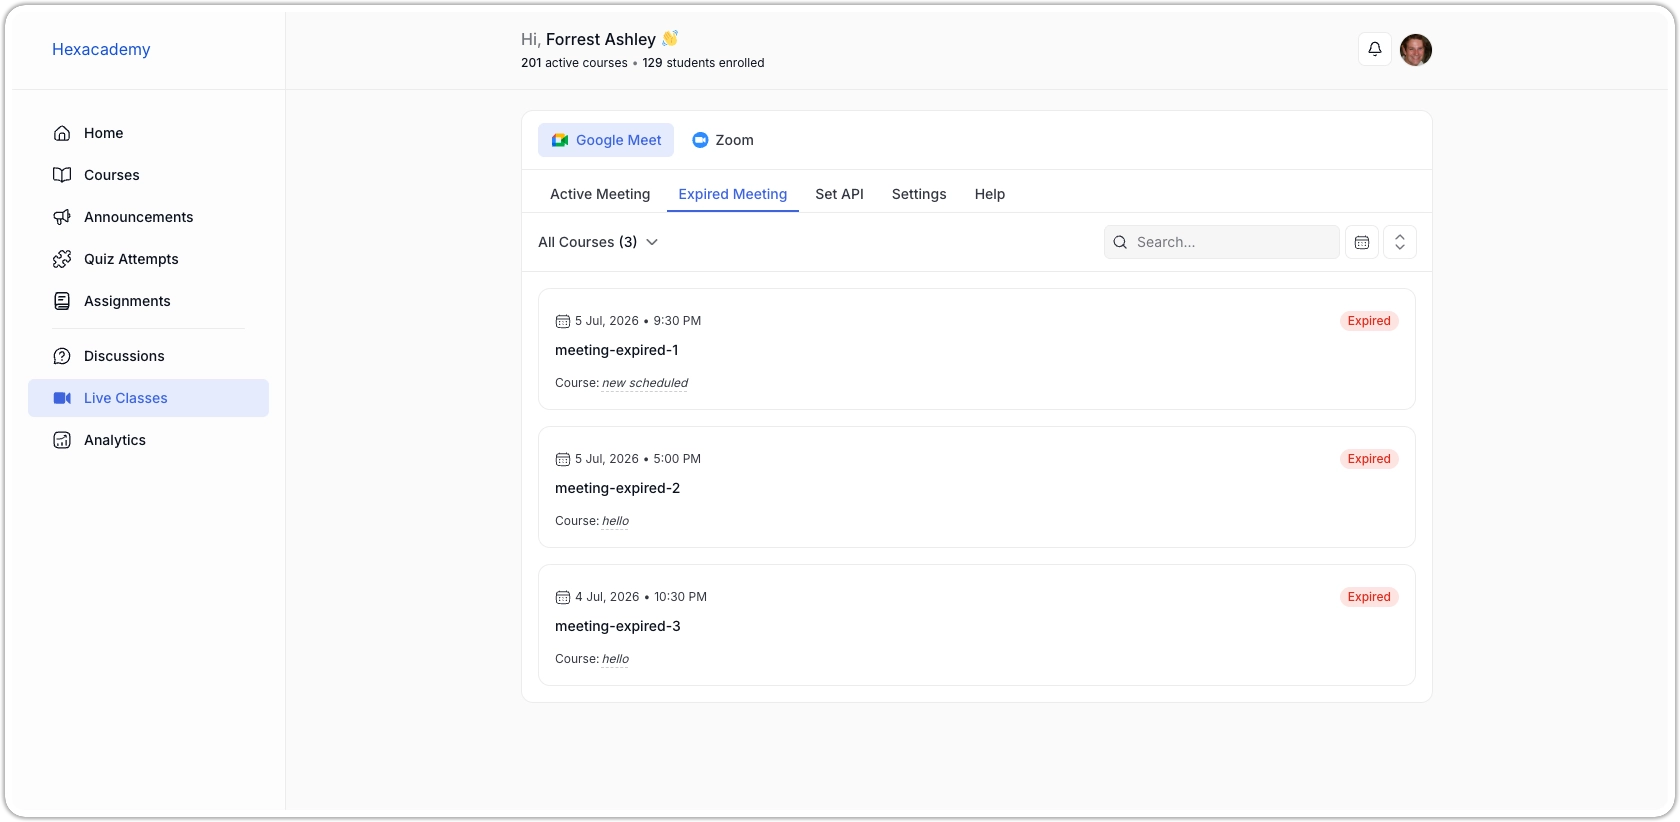1680x822 pixels.
Task: Click the '5 Jul, 2026 • 5:00 PM' date
Action: pyautogui.click(x=638, y=459)
